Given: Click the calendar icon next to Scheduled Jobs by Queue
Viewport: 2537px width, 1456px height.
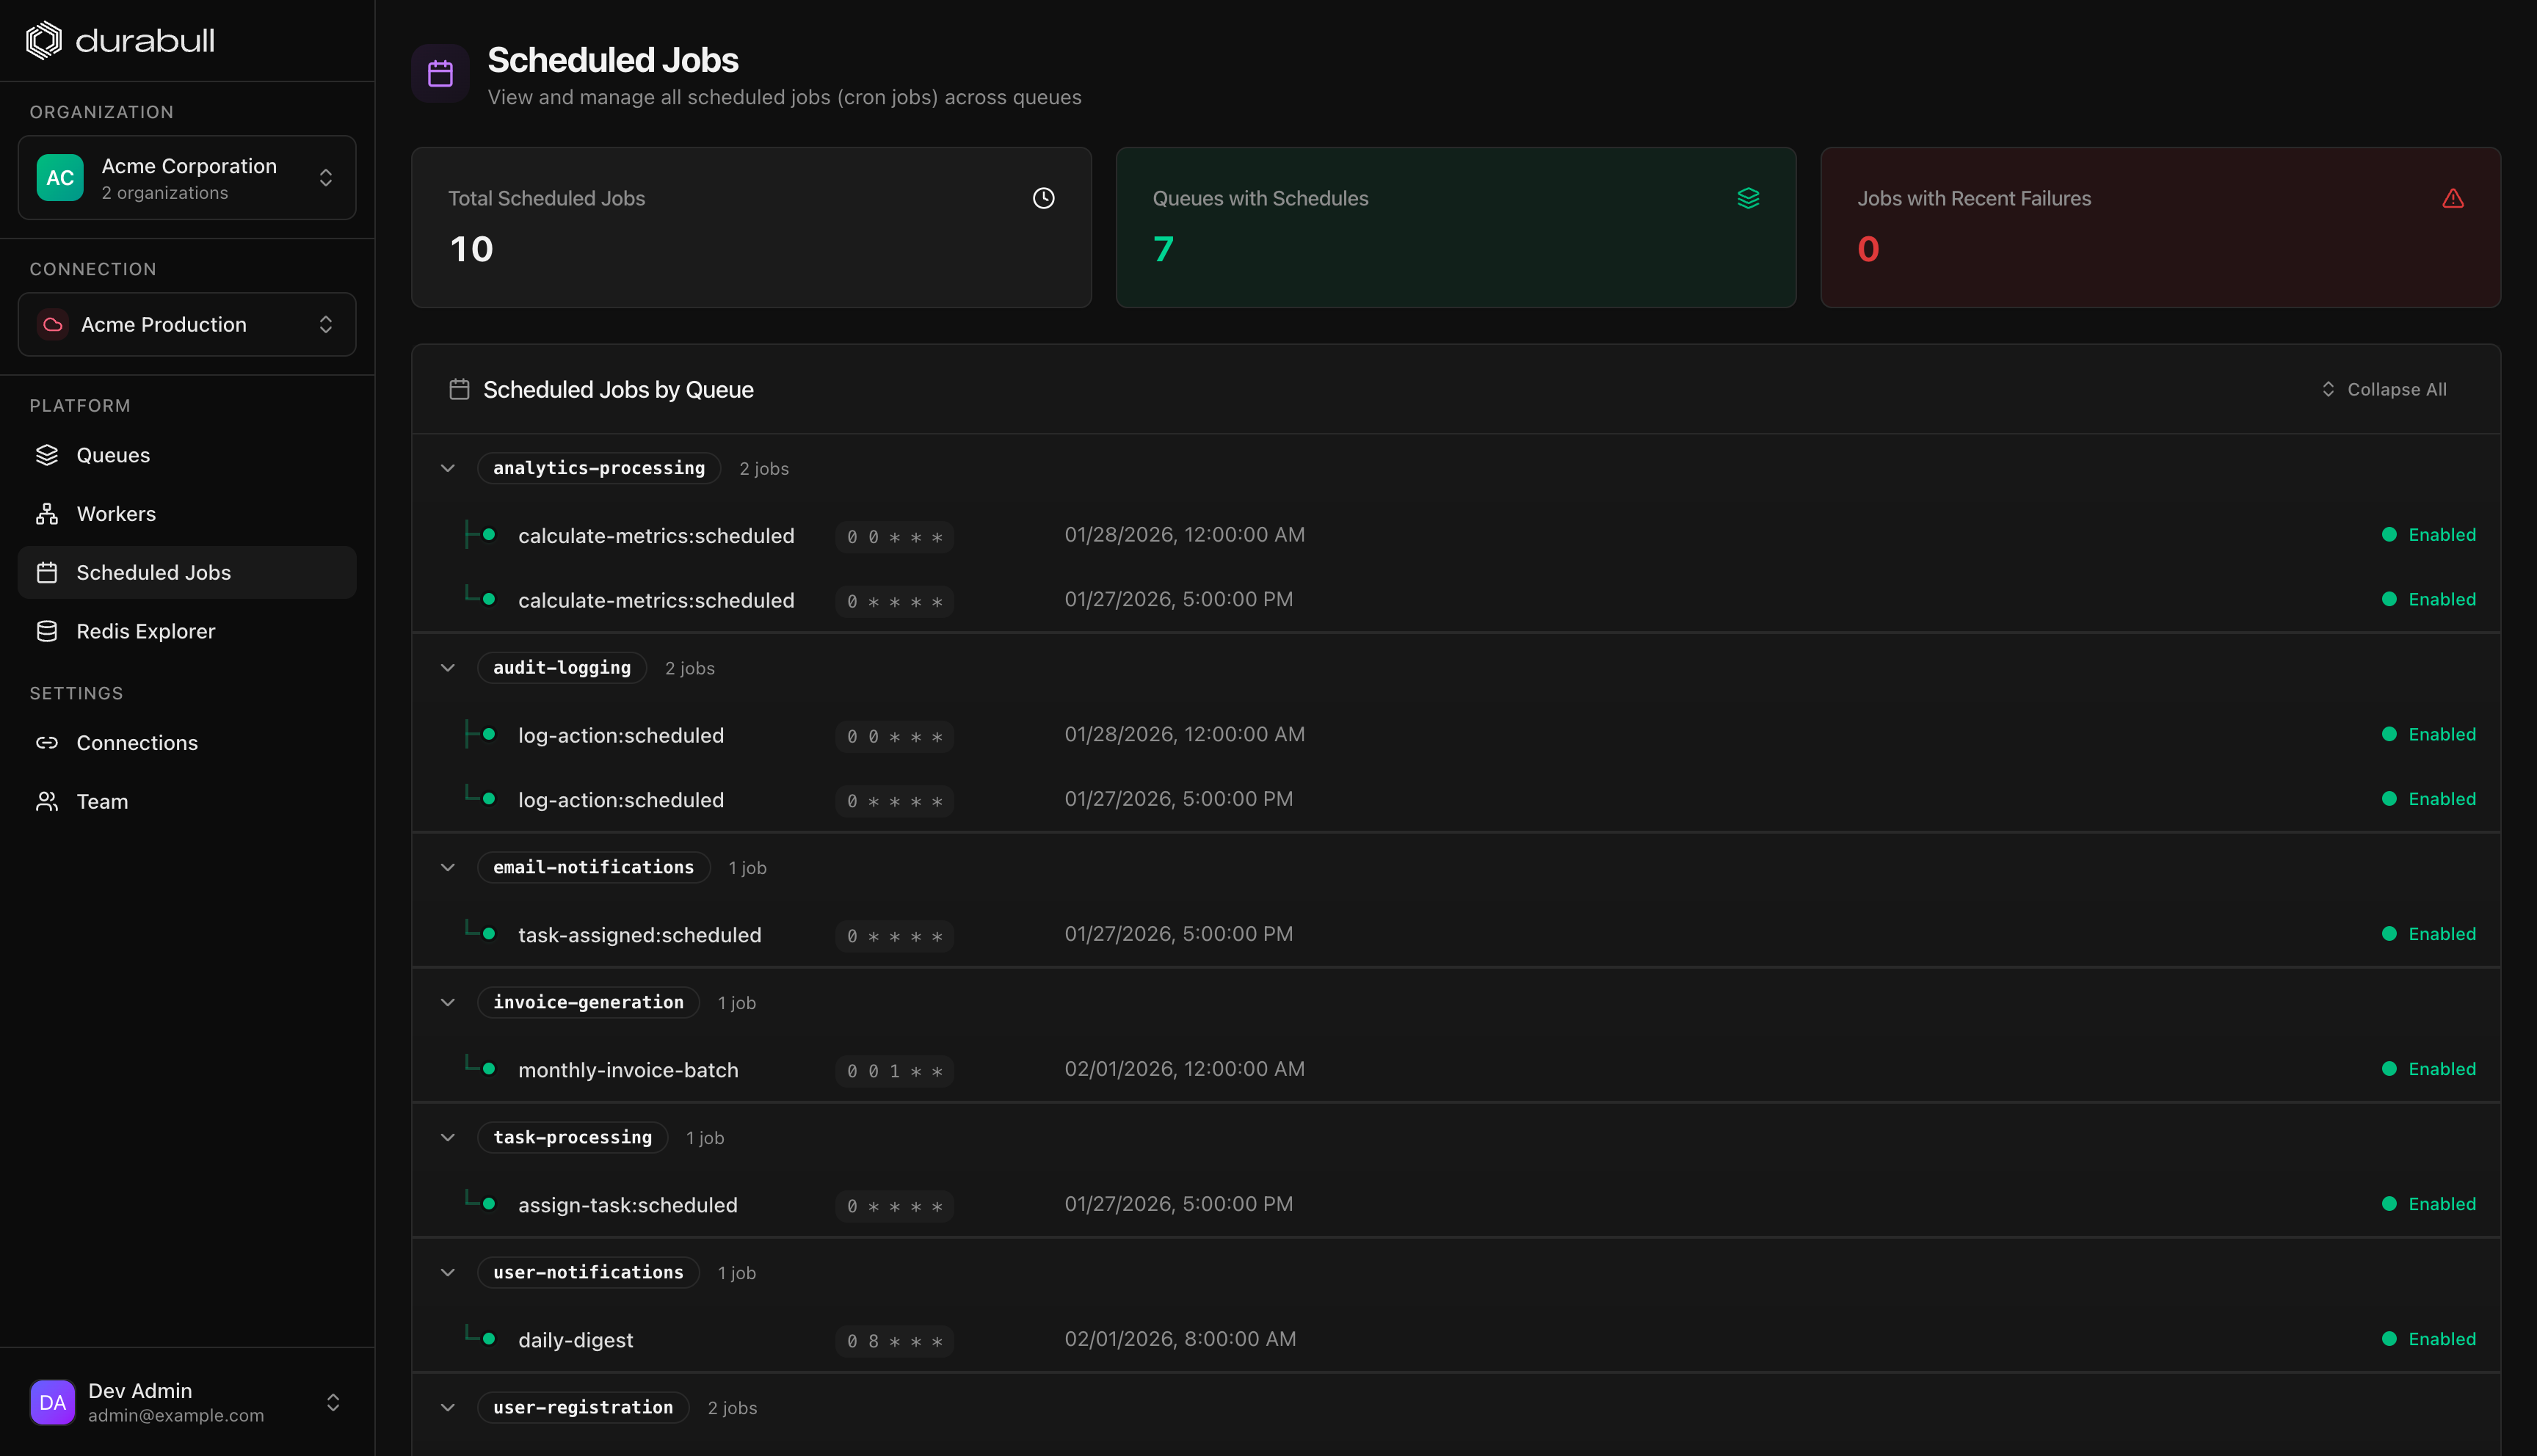Looking at the screenshot, I should [459, 389].
